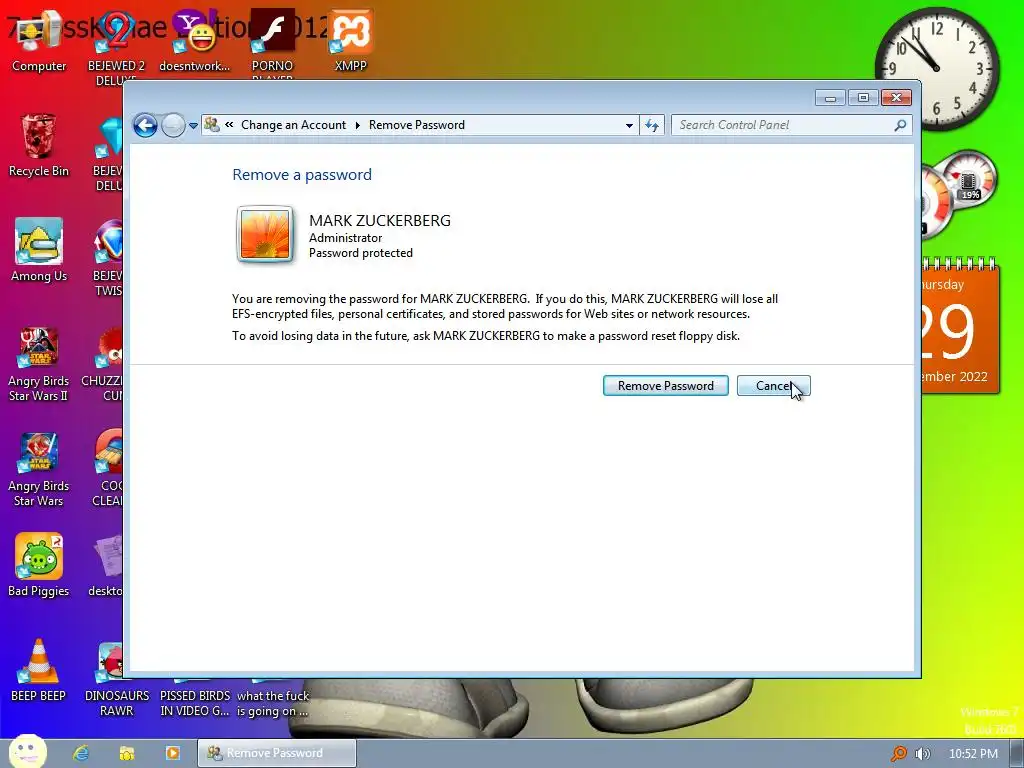Viewport: 1024px width, 768px height.
Task: Open the Flash player shortcut icon
Action: [272, 42]
